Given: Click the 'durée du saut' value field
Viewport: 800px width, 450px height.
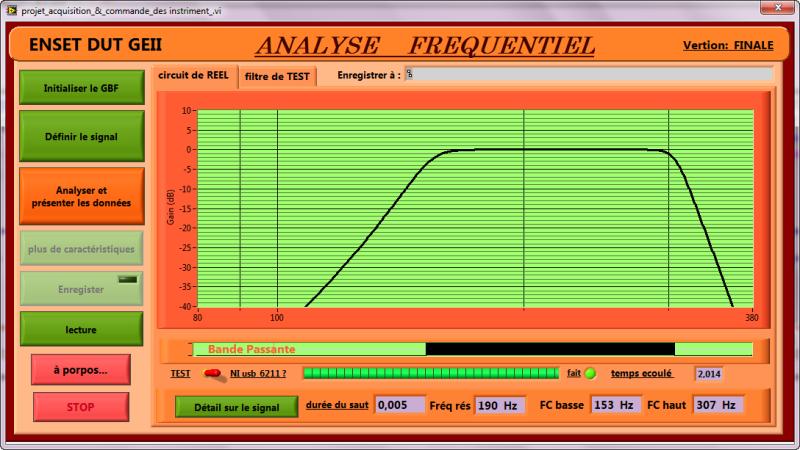Looking at the screenshot, I should tap(399, 405).
